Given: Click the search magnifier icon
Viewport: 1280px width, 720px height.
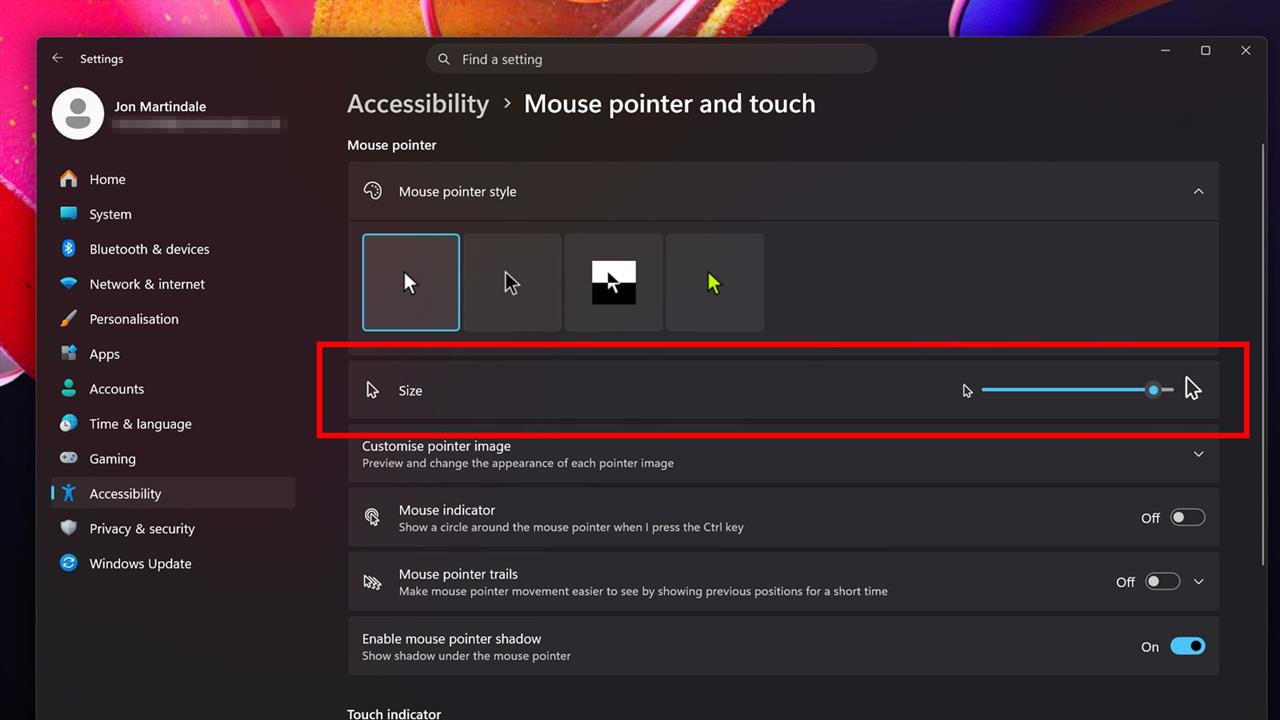Looking at the screenshot, I should [444, 59].
